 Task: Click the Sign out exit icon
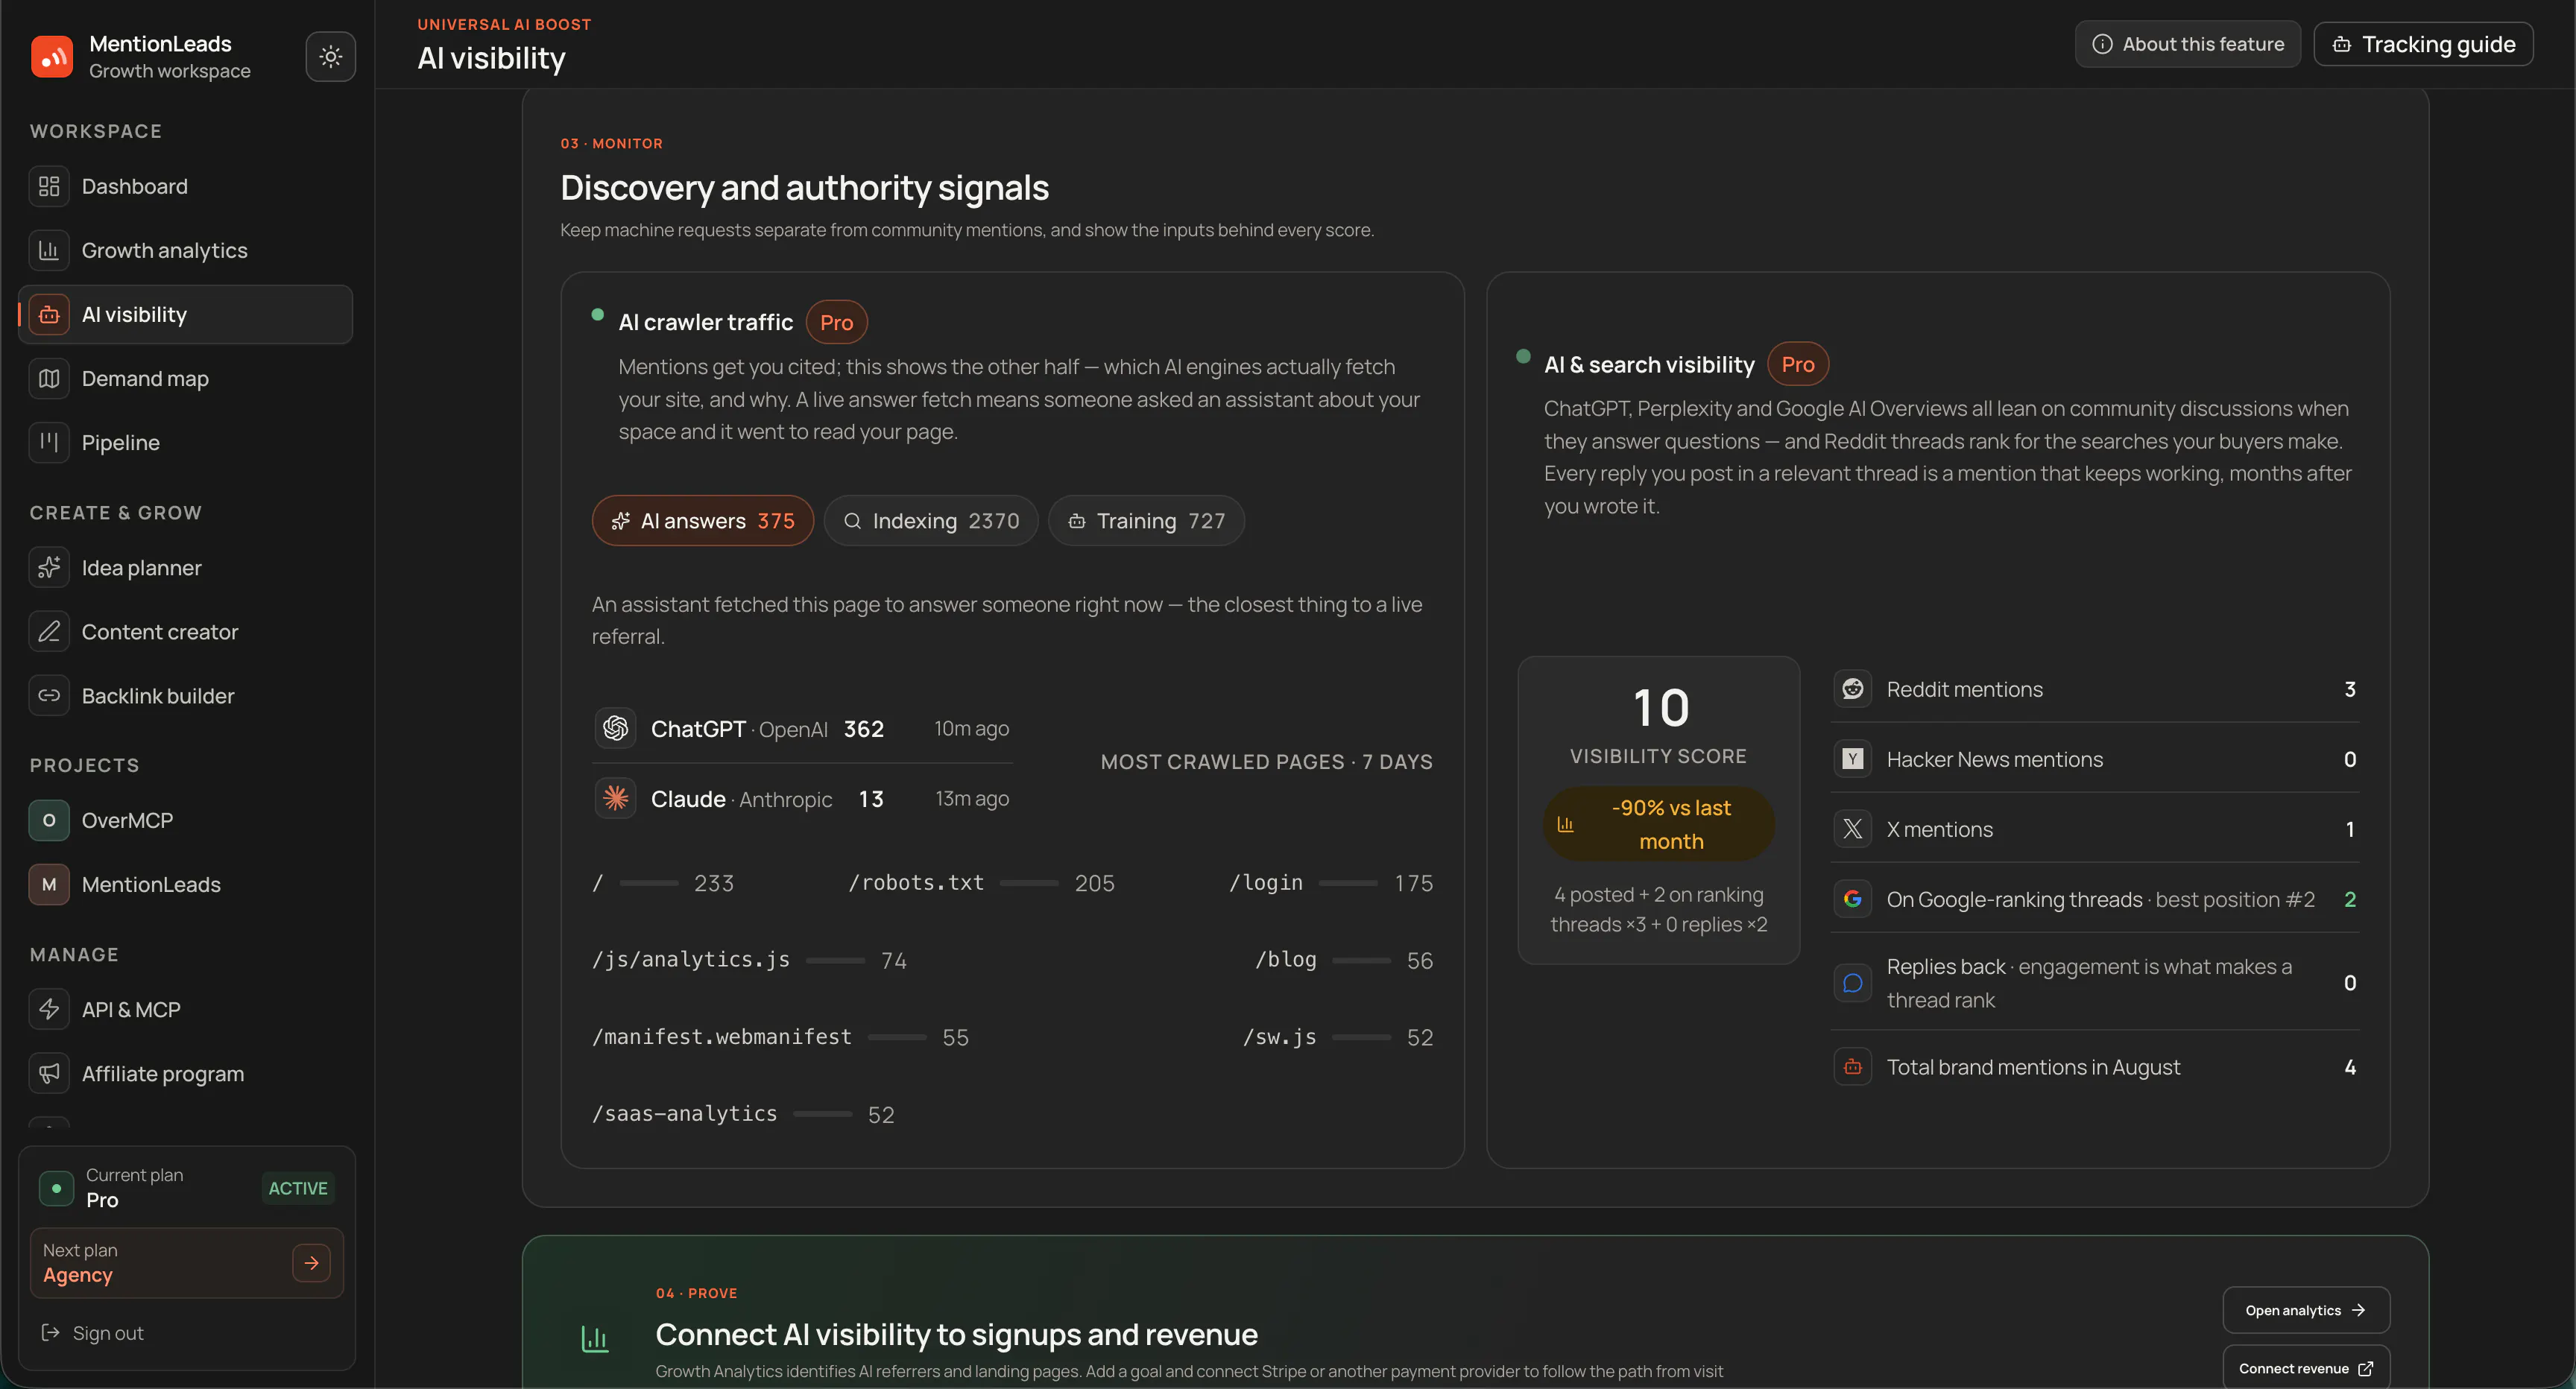click(x=50, y=1333)
